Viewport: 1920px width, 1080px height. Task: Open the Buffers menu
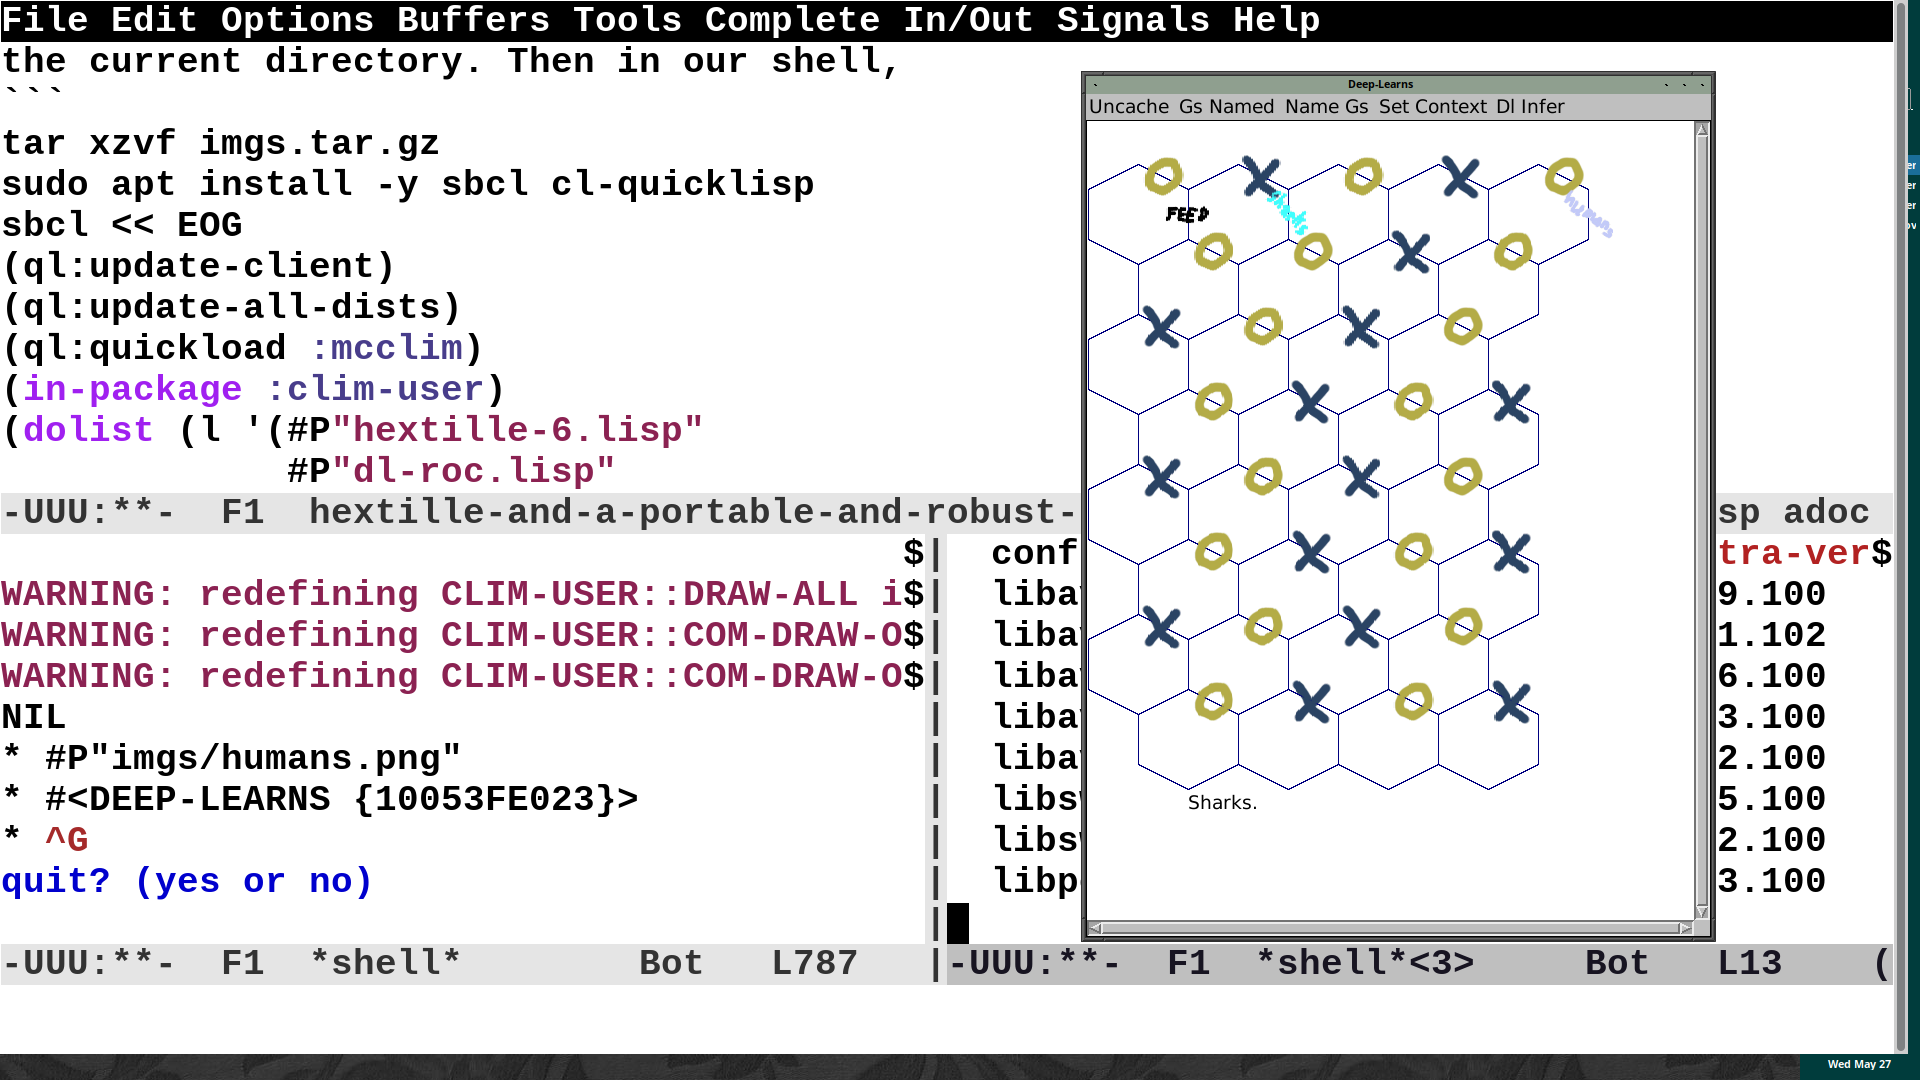pos(474,20)
